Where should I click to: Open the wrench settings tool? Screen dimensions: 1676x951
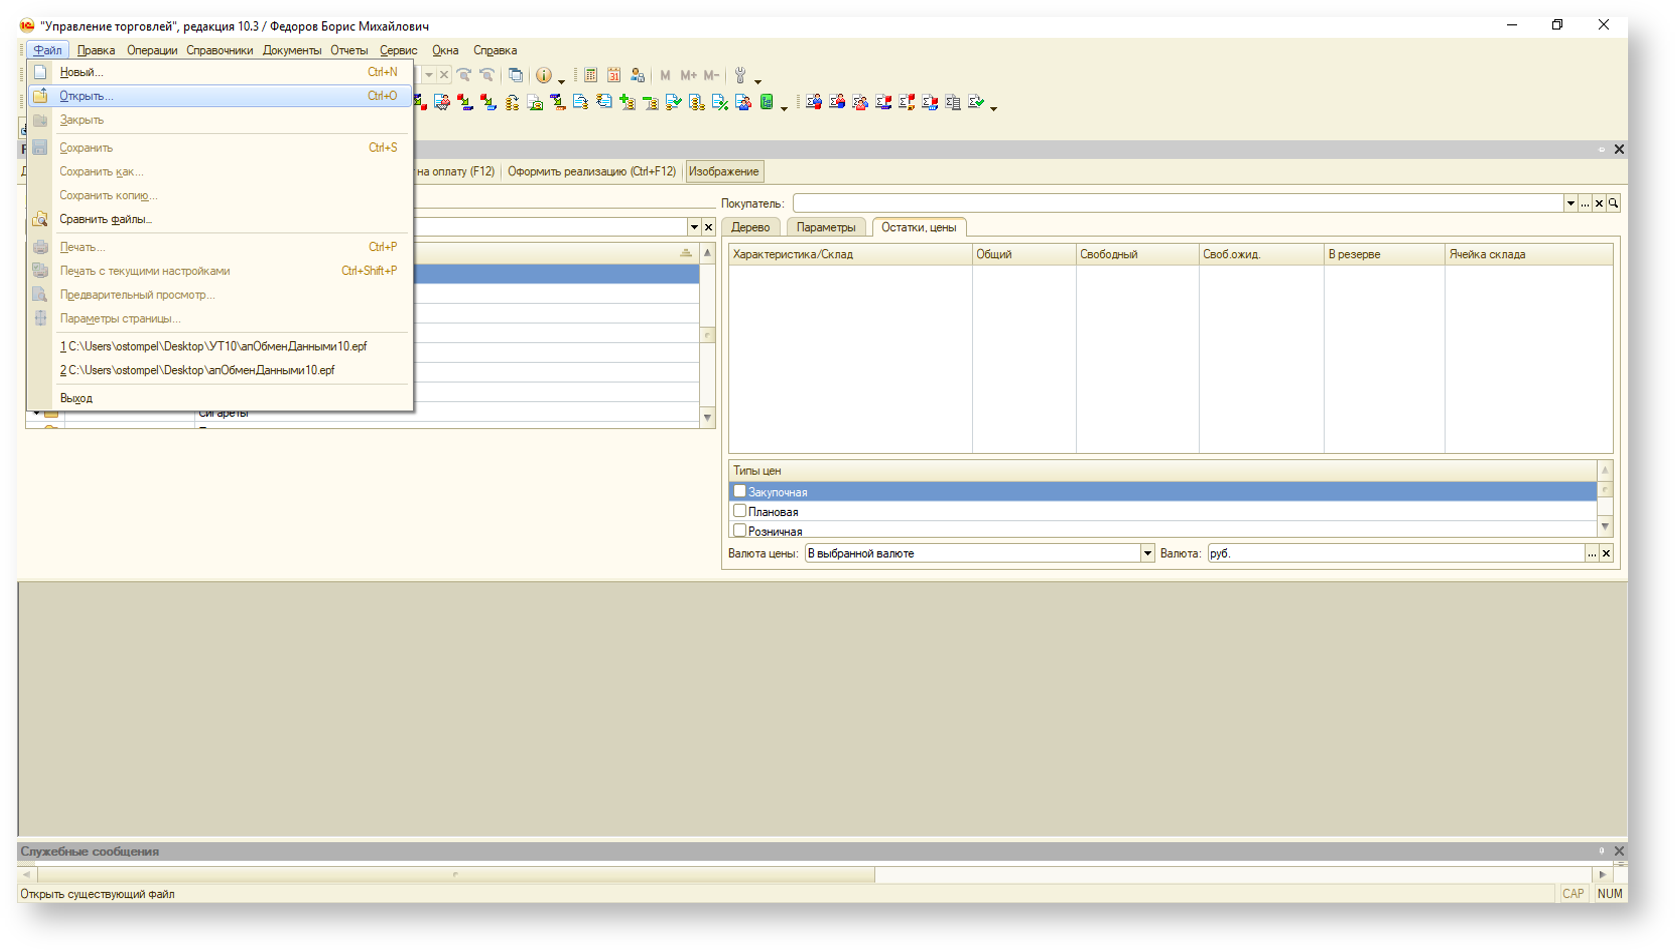(x=741, y=75)
